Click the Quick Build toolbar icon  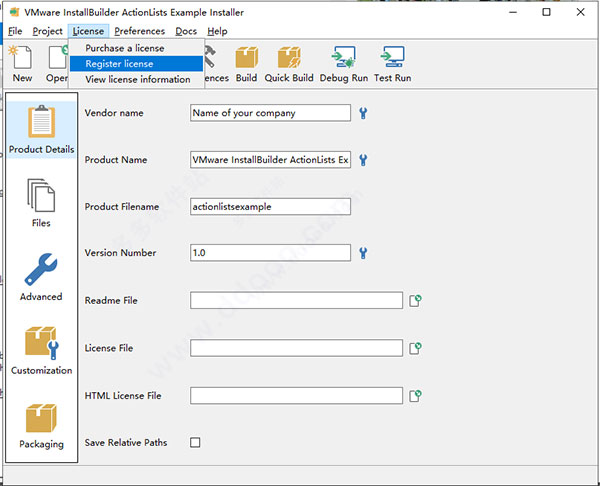[x=289, y=64]
